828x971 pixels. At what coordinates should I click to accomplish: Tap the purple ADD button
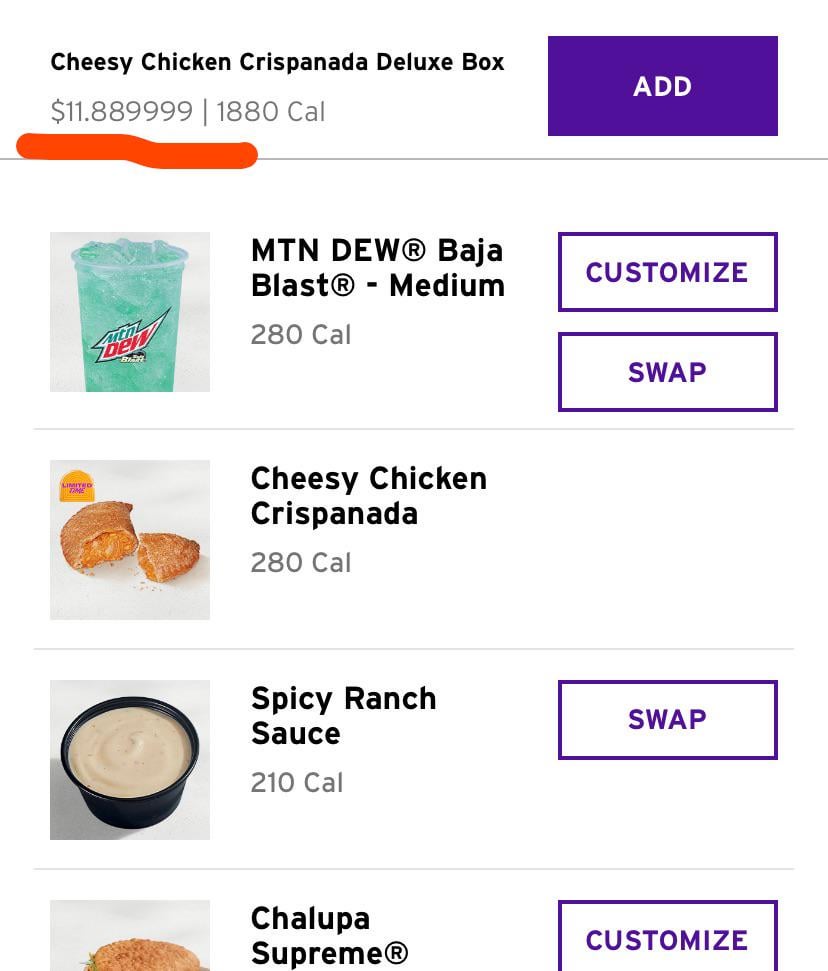662,86
